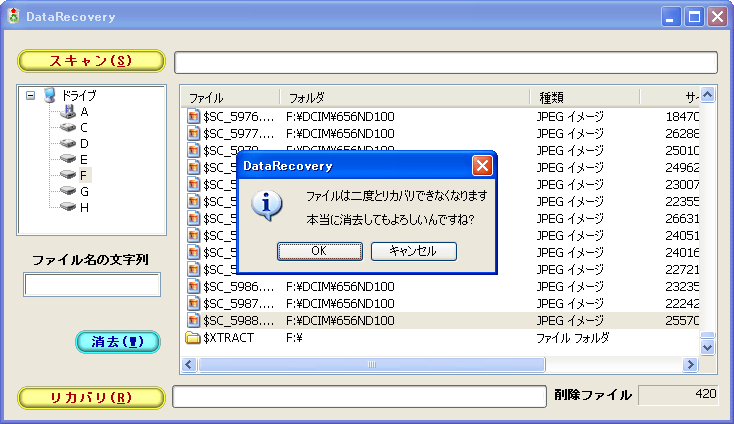Viewport: 734px width, 424px height.
Task: Select the $SC_5986.... file name
Action: pos(239,286)
